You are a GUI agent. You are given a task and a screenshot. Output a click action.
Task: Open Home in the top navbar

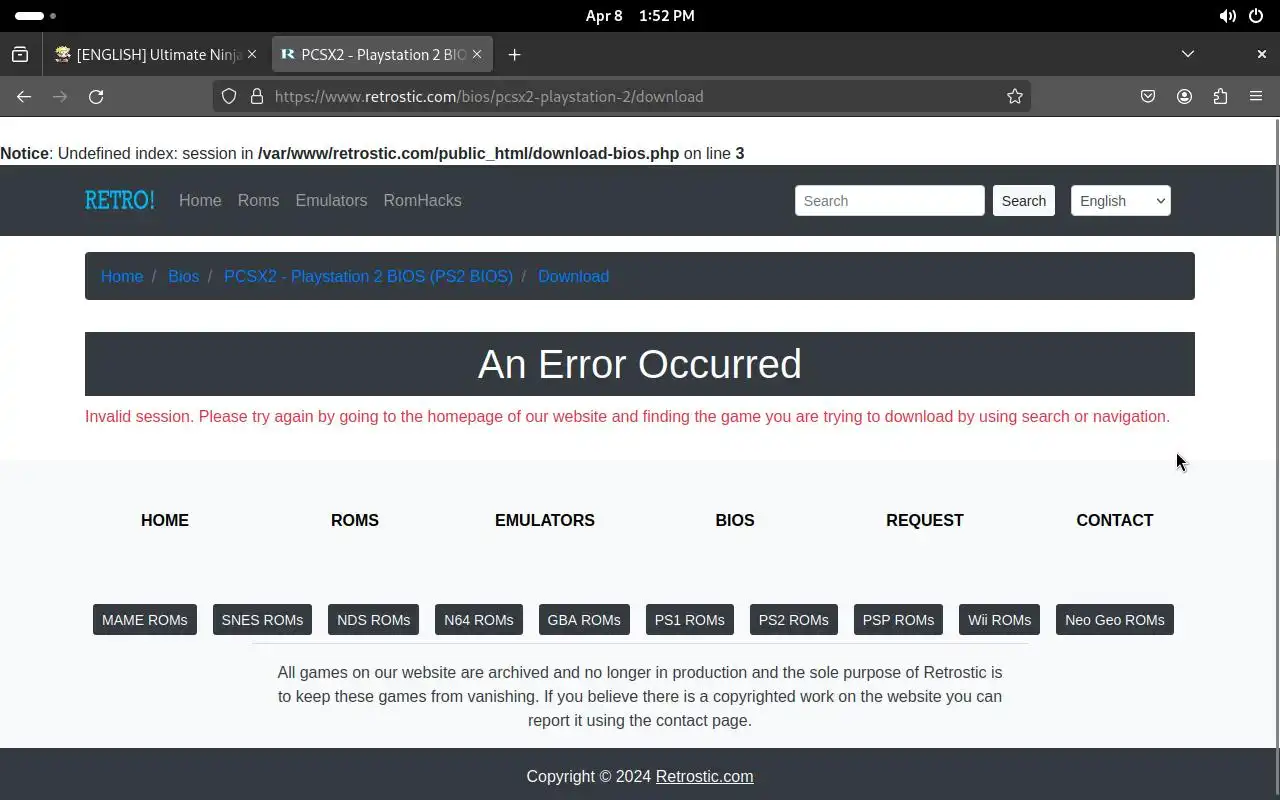click(200, 200)
